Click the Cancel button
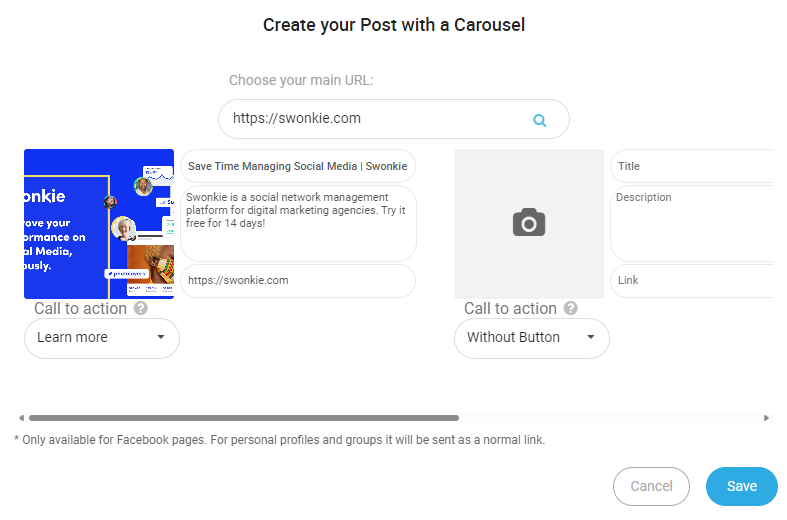The width and height of the screenshot is (787, 520). coord(651,486)
